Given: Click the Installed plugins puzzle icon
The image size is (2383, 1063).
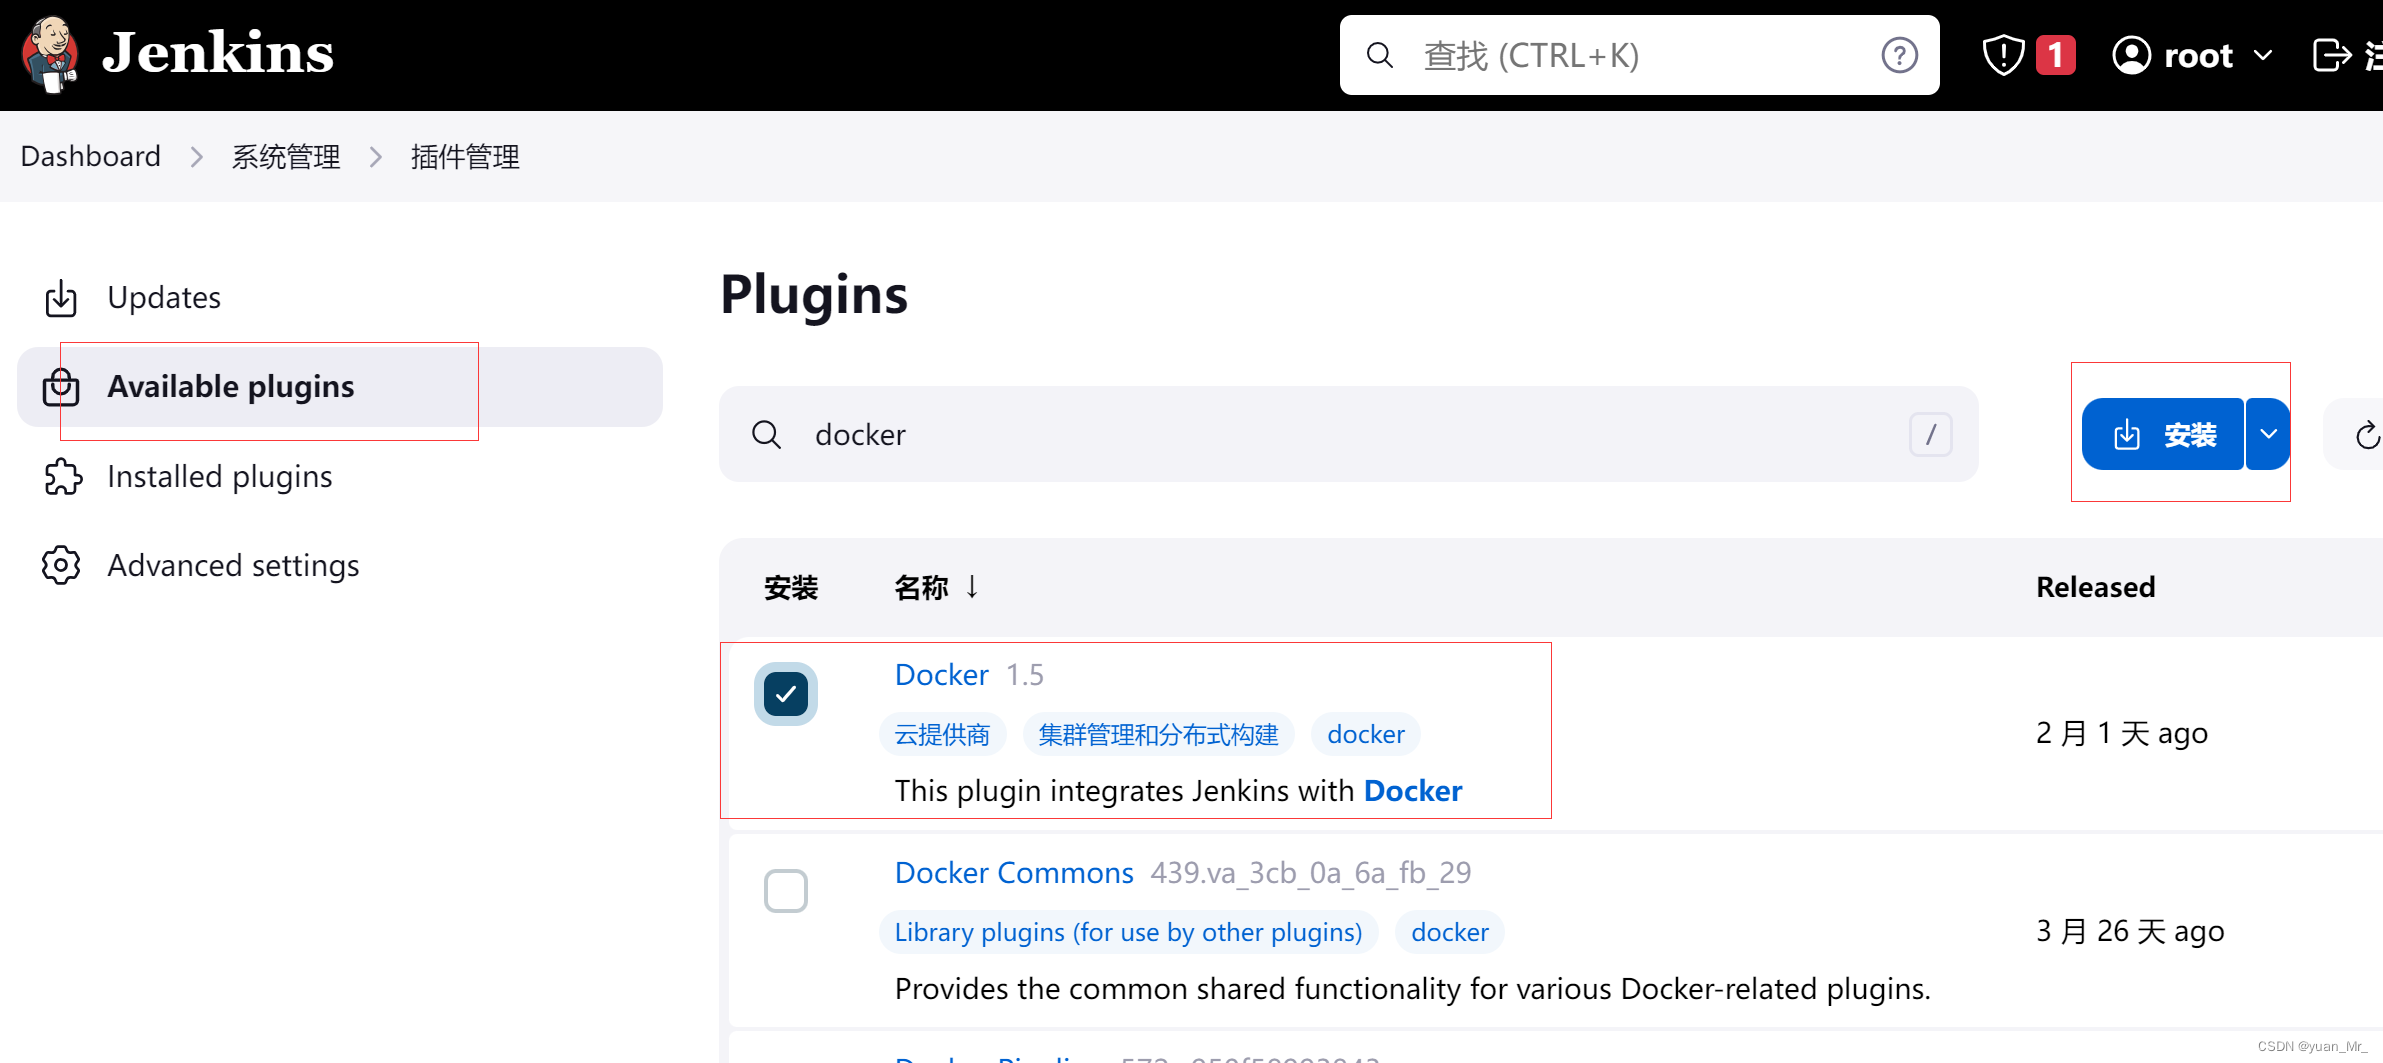Looking at the screenshot, I should pyautogui.click(x=62, y=477).
